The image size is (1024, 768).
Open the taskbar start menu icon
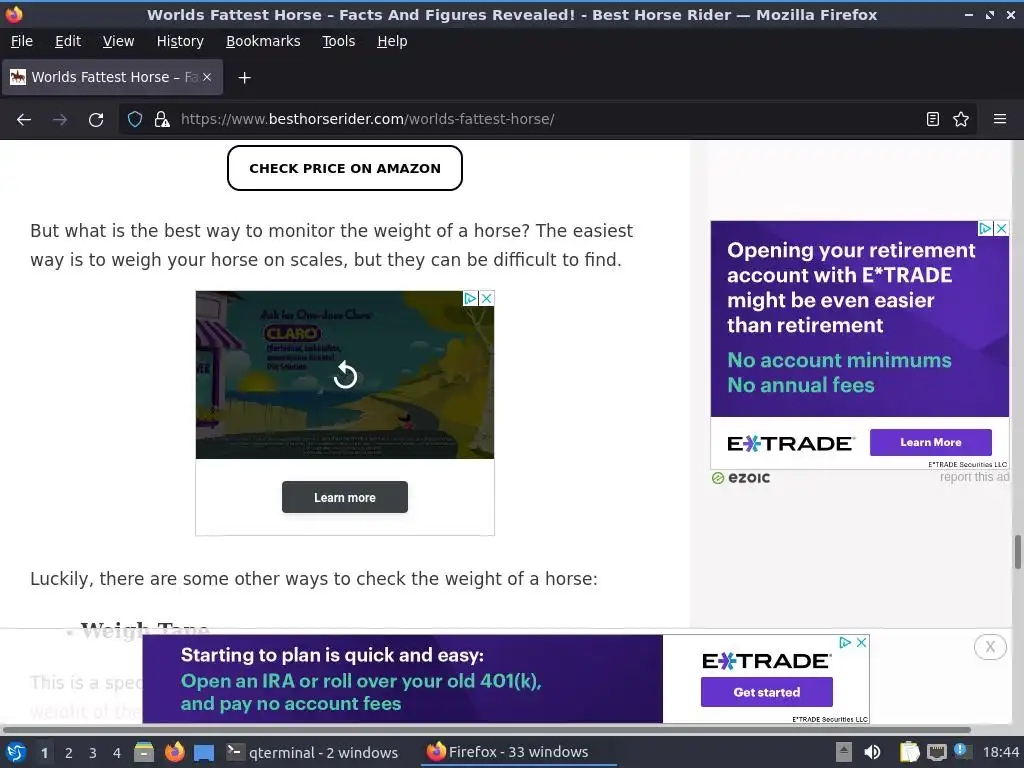(x=15, y=752)
